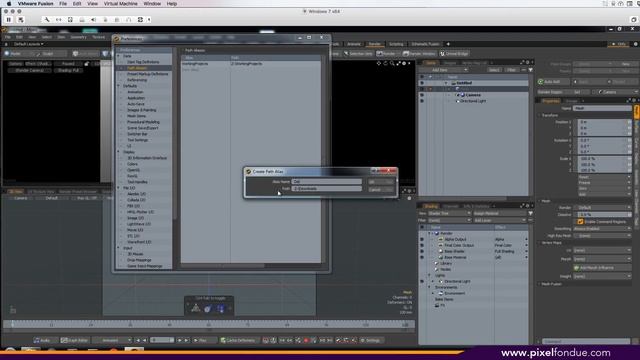
Task: Click the animation timeline ruler
Action: (209, 324)
